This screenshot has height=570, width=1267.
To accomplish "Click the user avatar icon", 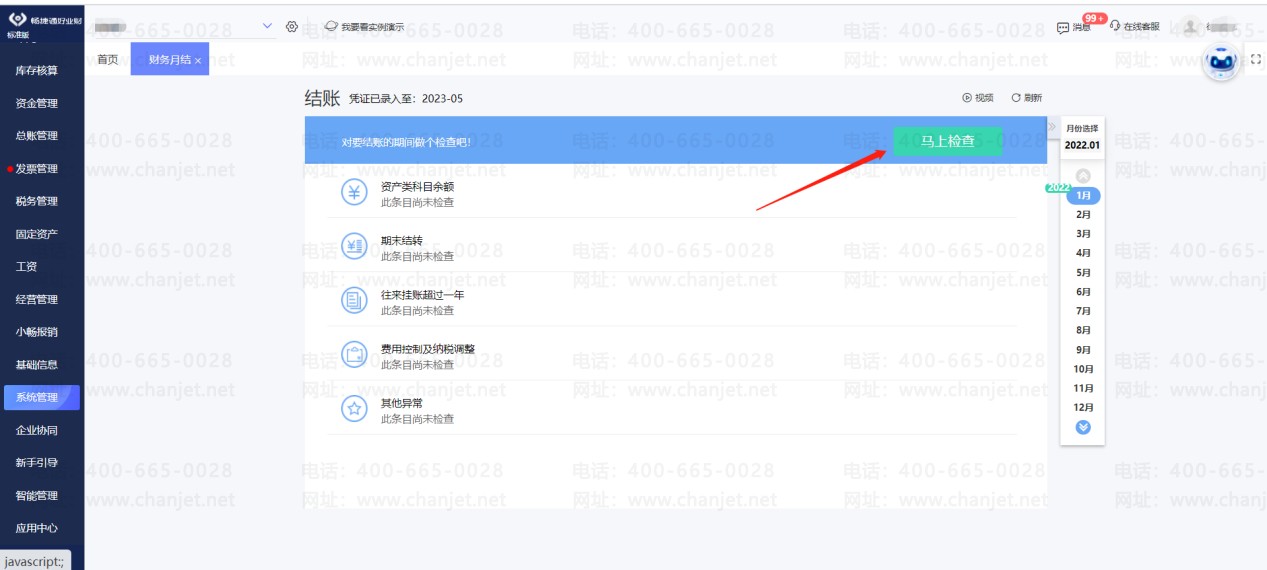I will [x=1190, y=27].
